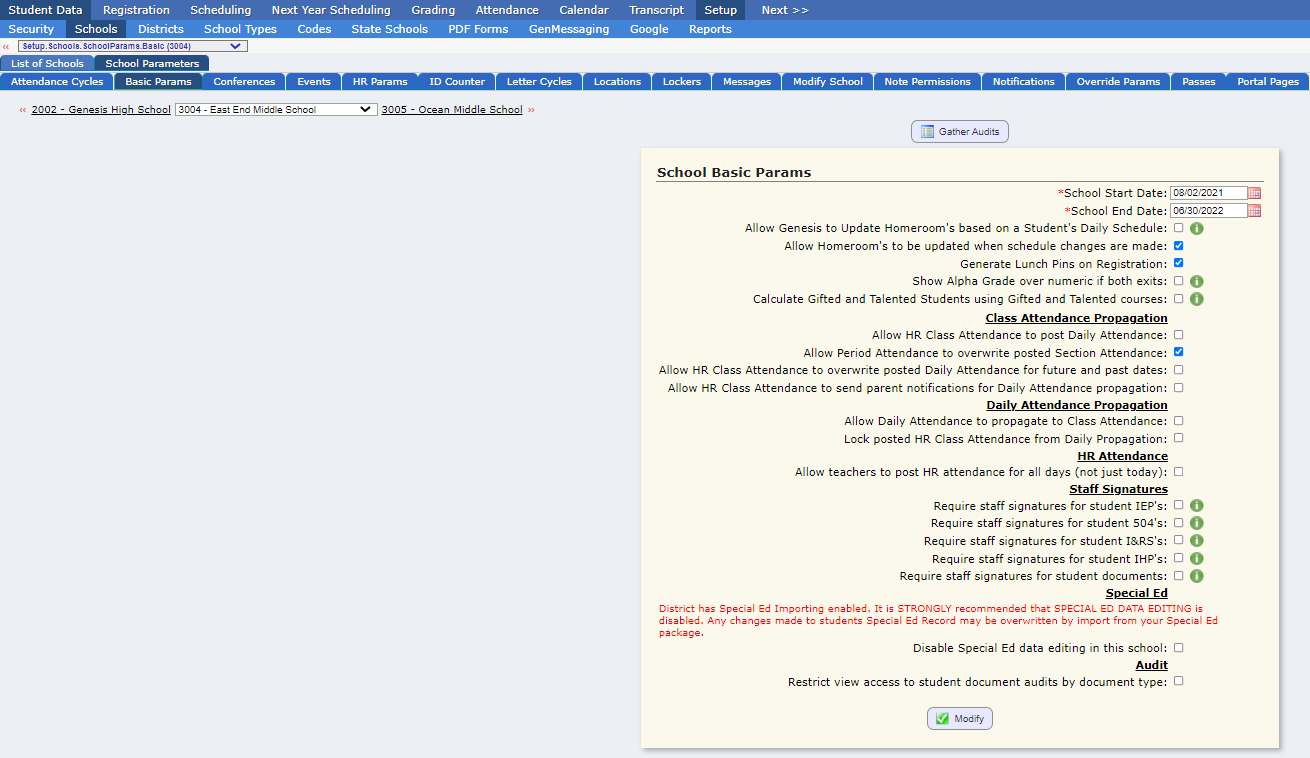Image resolution: width=1310 pixels, height=758 pixels.
Task: Click info icon for staff signatures on student documents
Action: tap(1196, 576)
